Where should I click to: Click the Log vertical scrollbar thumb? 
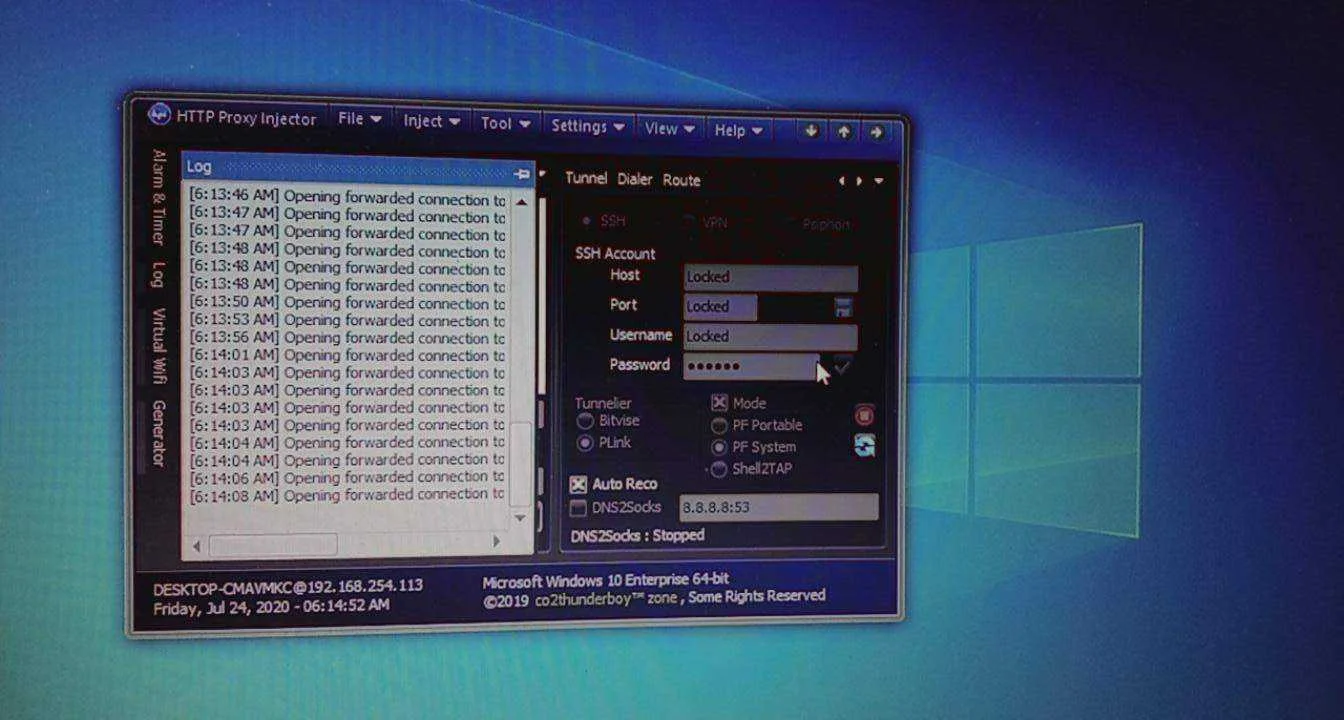[520, 463]
